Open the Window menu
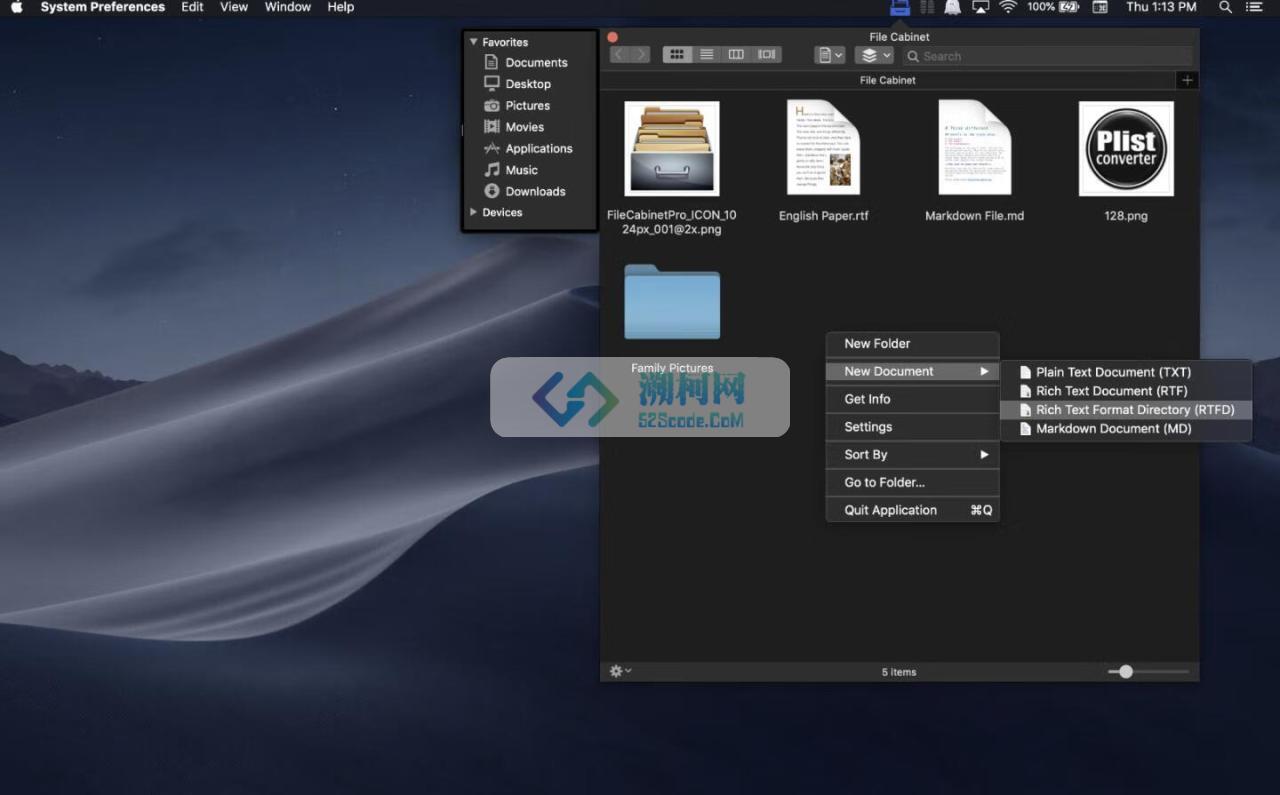 [x=288, y=7]
